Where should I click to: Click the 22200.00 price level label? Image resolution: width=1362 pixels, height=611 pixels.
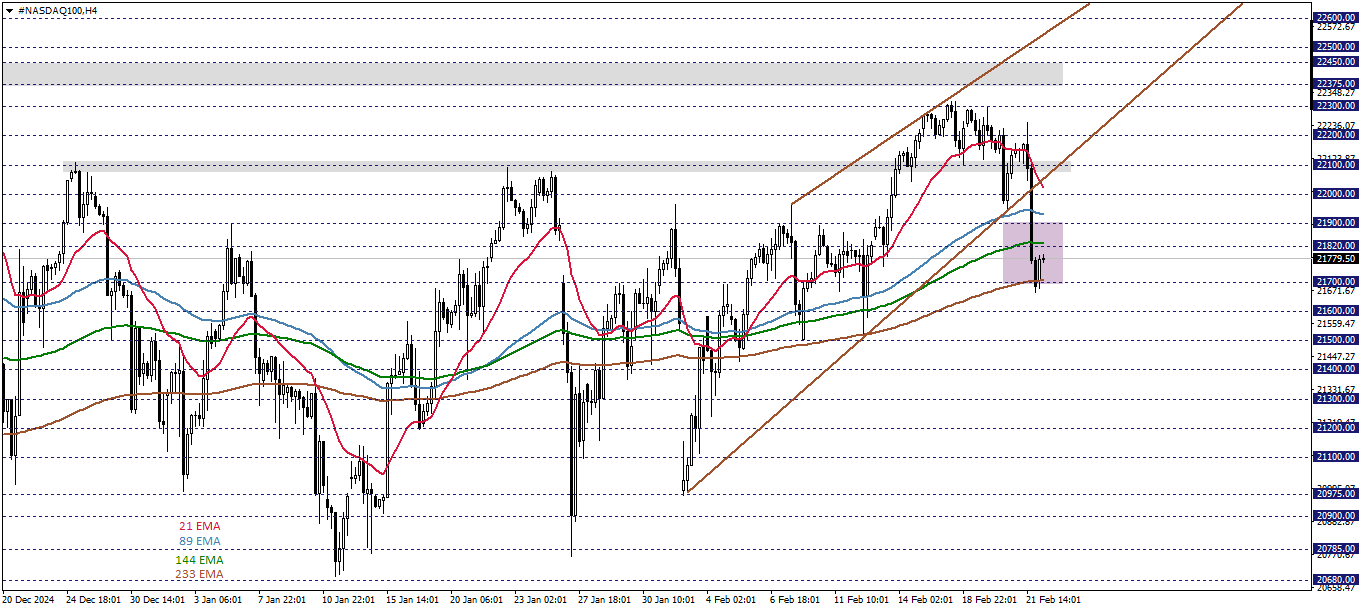tap(1336, 134)
